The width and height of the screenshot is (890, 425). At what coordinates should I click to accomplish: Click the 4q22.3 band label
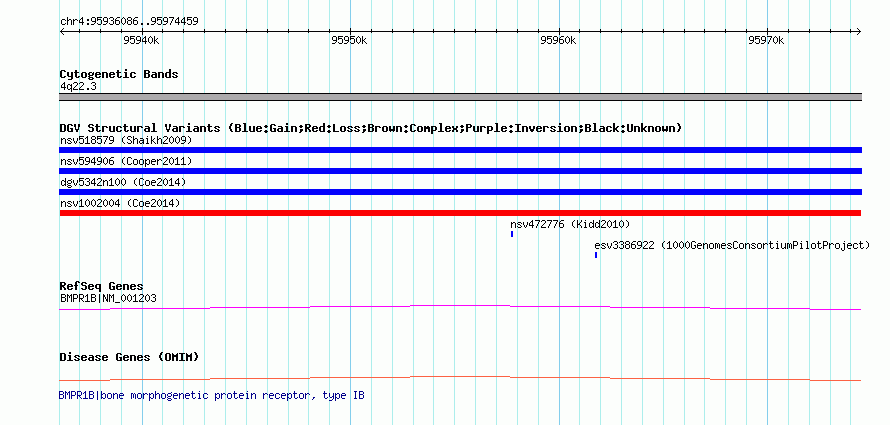79,86
